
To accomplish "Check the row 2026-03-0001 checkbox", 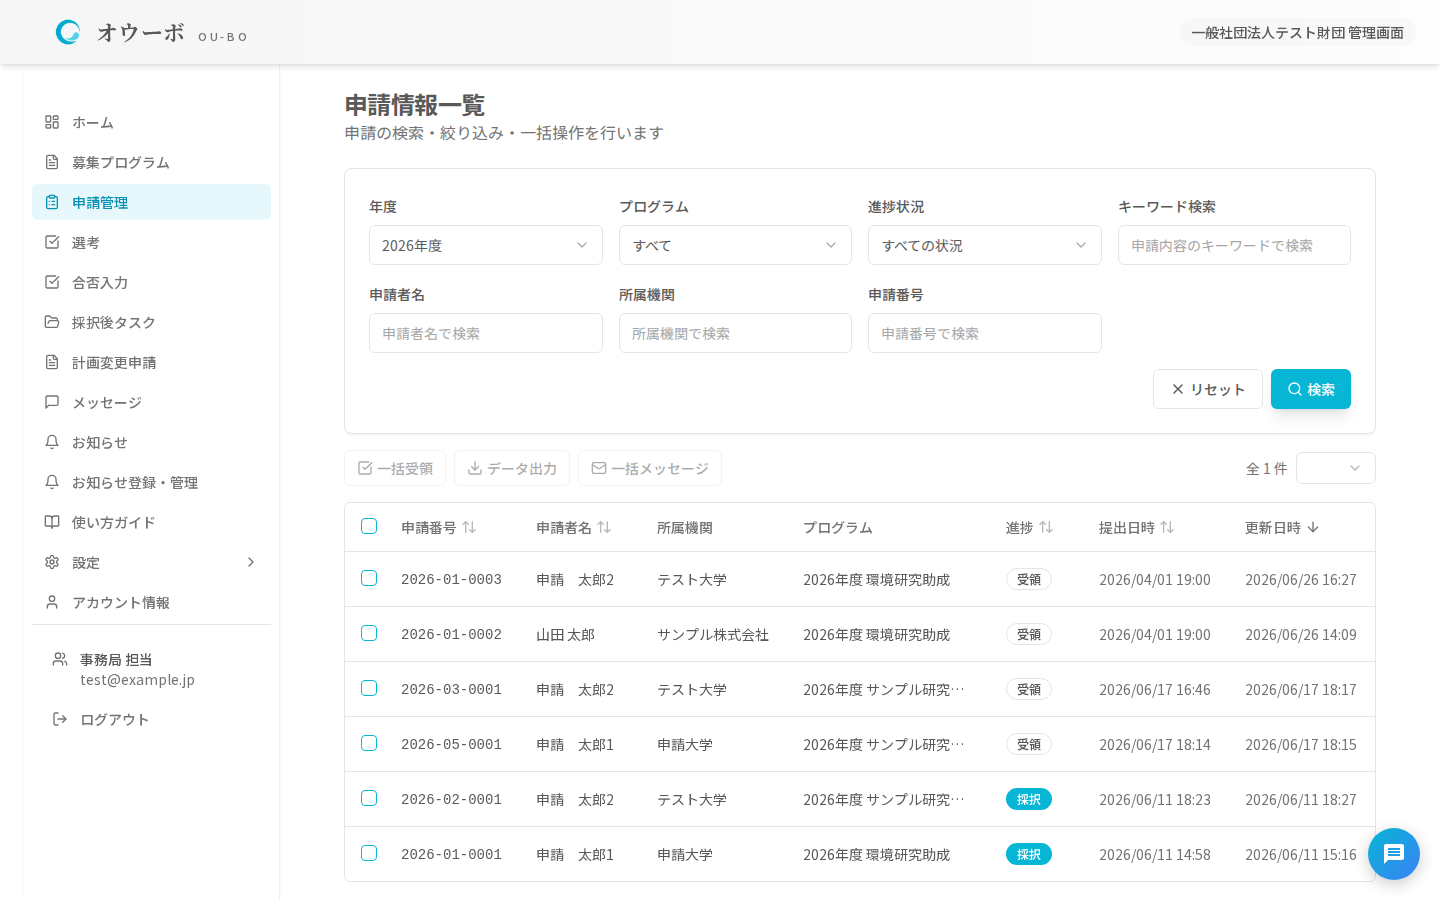I will [369, 688].
